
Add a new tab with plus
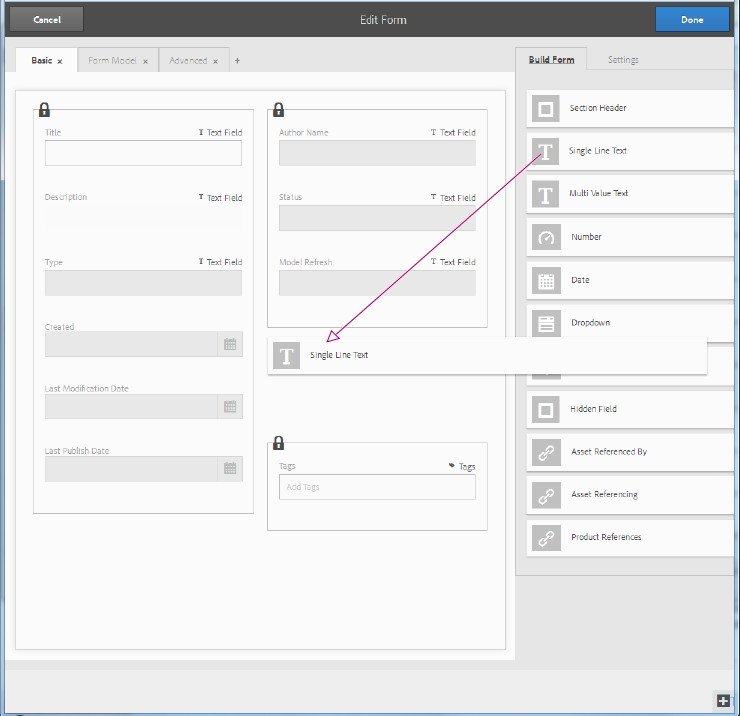click(237, 60)
